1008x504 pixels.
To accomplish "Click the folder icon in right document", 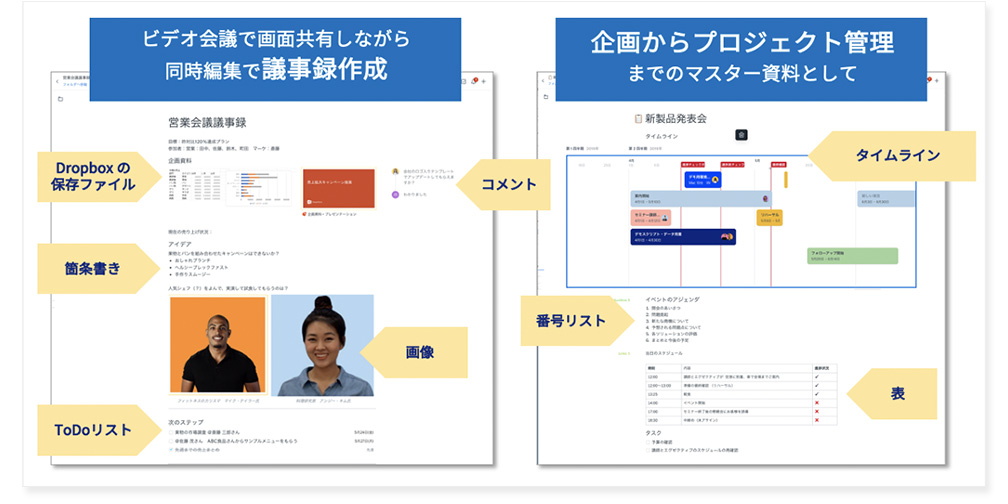I will point(544,98).
